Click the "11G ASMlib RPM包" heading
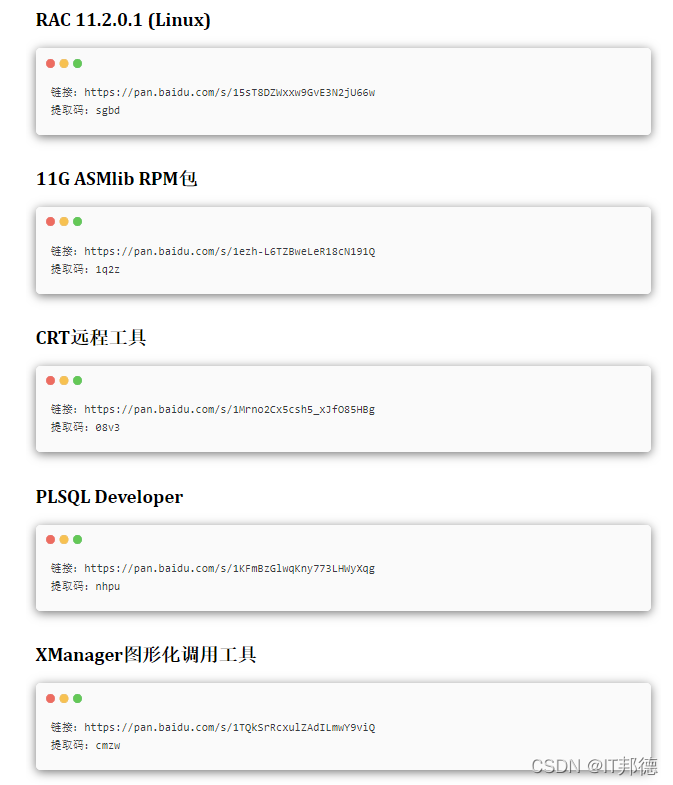The width and height of the screenshot is (673, 785). (x=117, y=179)
